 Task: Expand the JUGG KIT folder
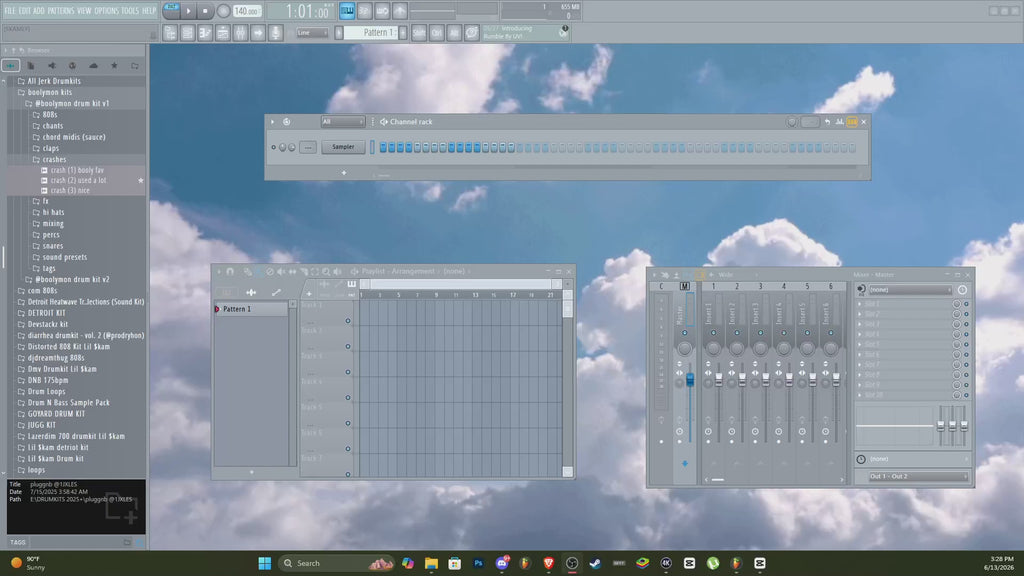(41, 425)
